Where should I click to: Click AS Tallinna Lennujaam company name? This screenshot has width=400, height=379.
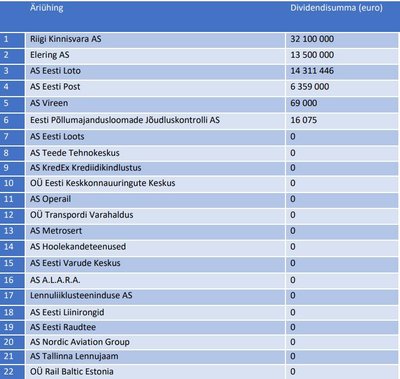tap(74, 356)
